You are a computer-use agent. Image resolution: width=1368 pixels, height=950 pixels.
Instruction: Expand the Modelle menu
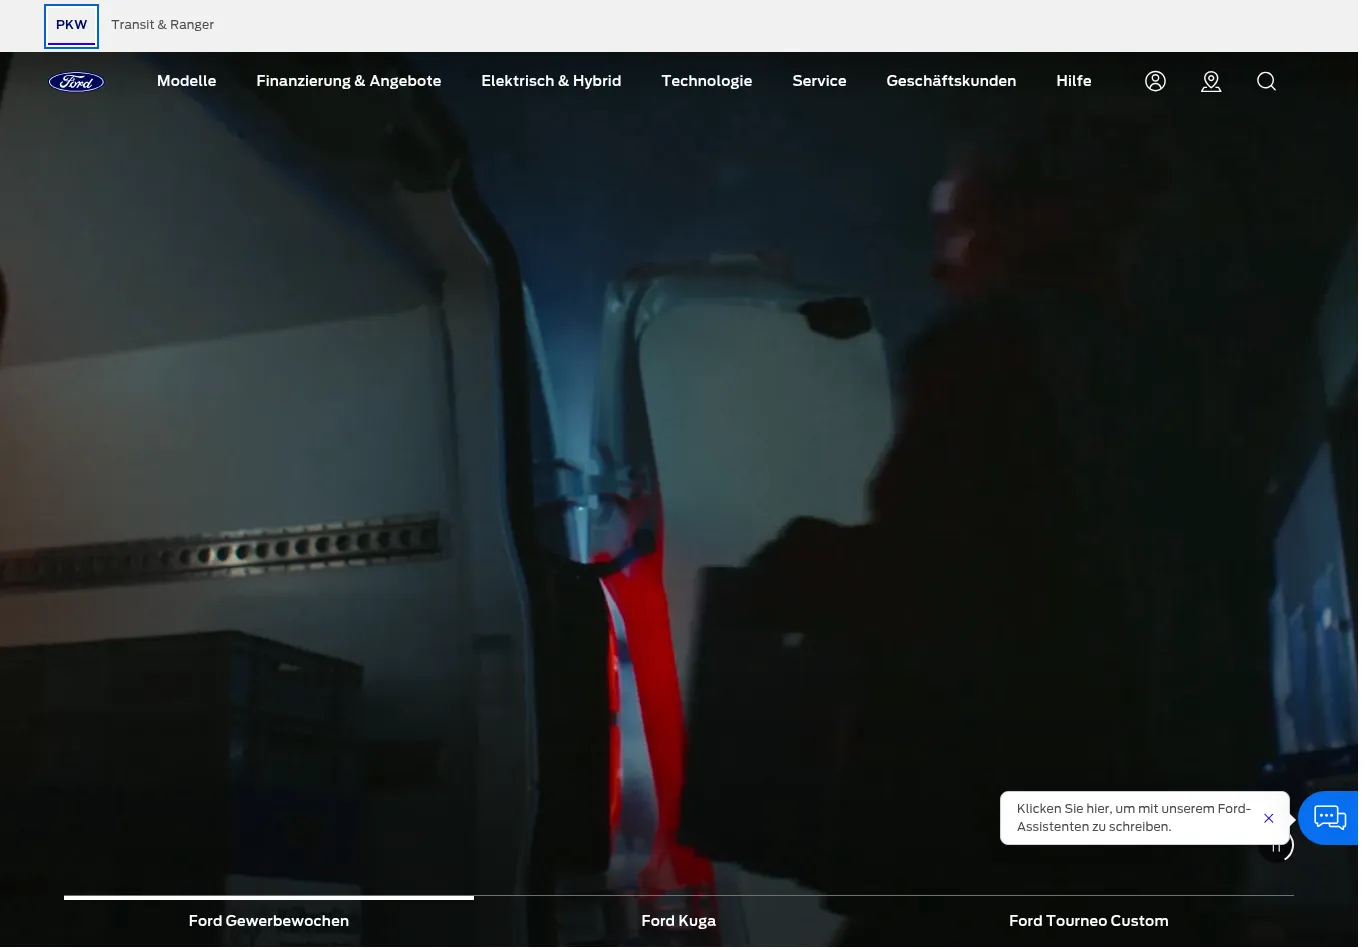(186, 81)
